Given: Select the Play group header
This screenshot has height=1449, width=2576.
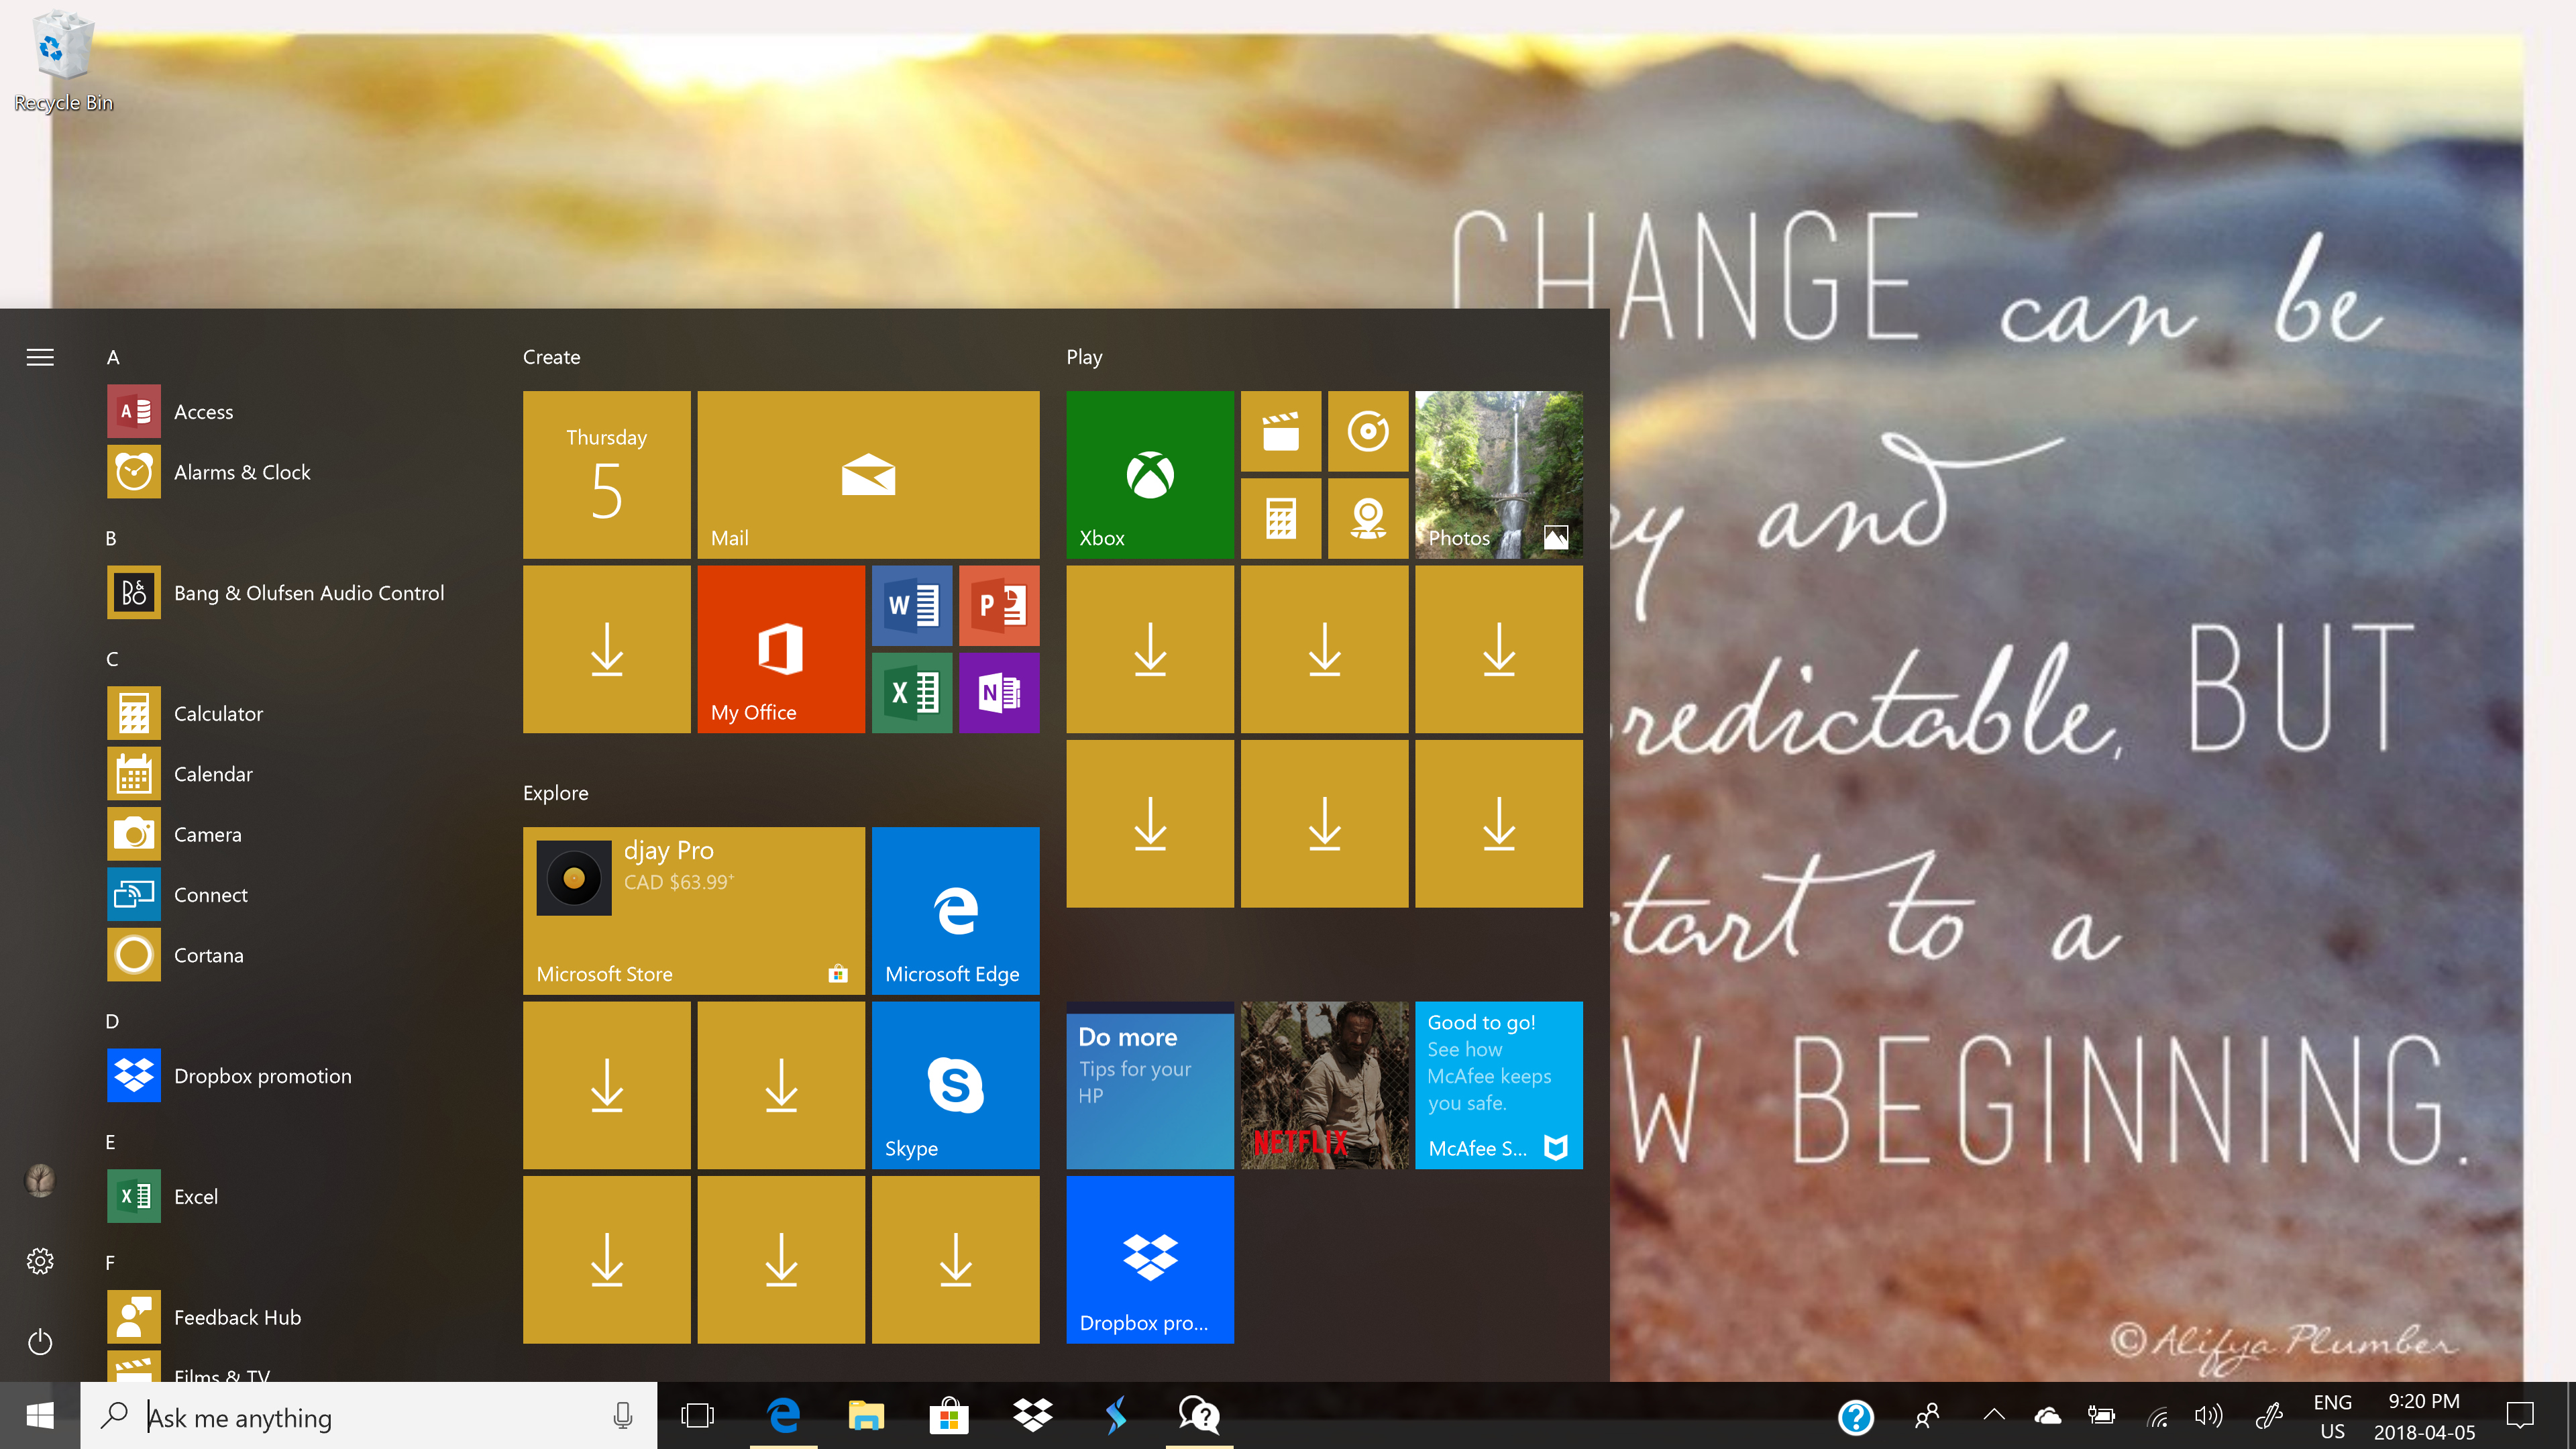Looking at the screenshot, I should click(1084, 357).
